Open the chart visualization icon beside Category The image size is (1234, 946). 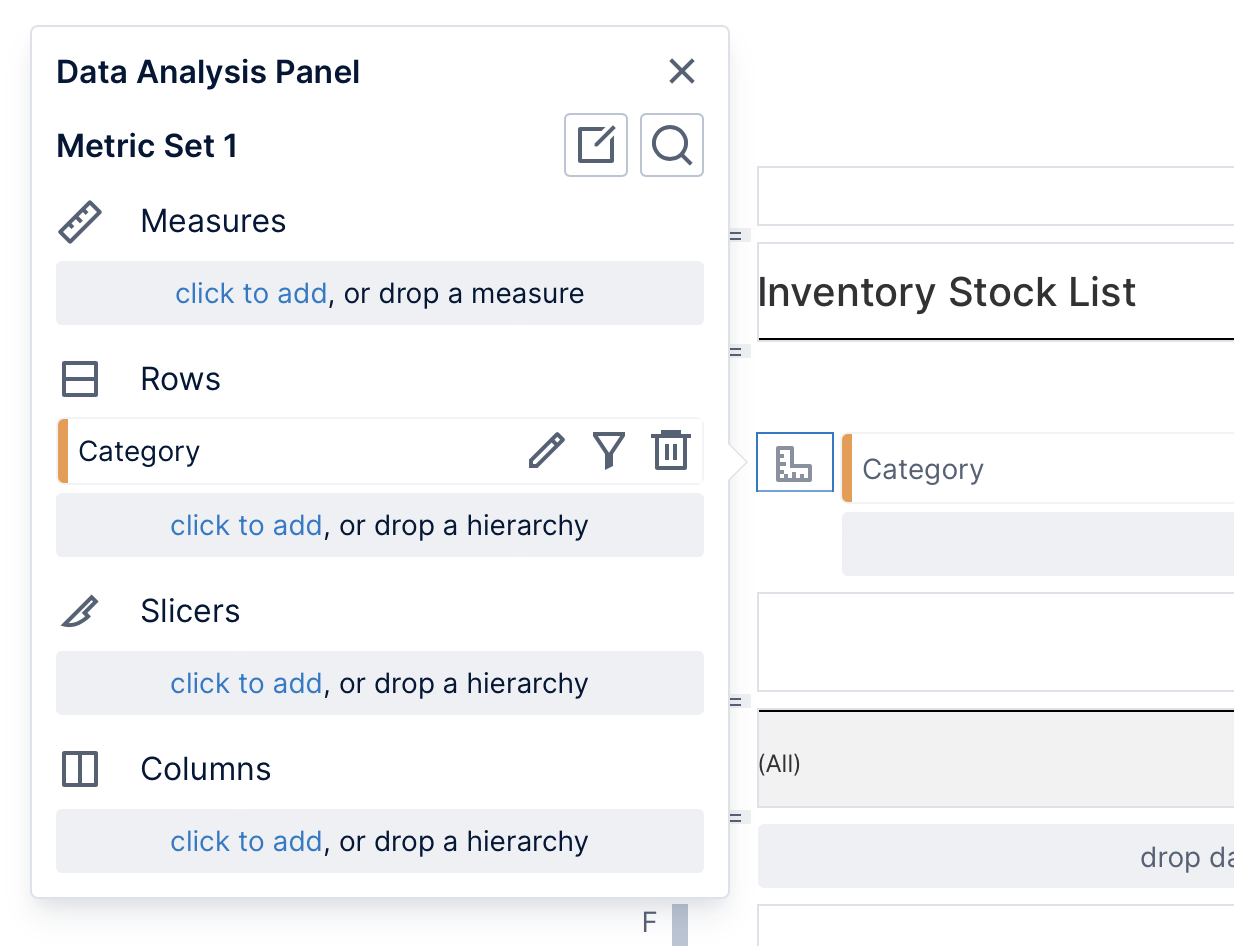click(x=794, y=462)
